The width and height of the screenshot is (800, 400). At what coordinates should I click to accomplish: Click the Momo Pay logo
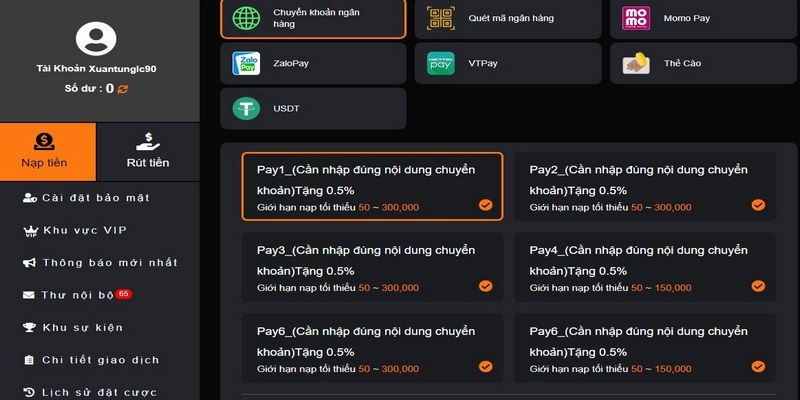tap(636, 18)
